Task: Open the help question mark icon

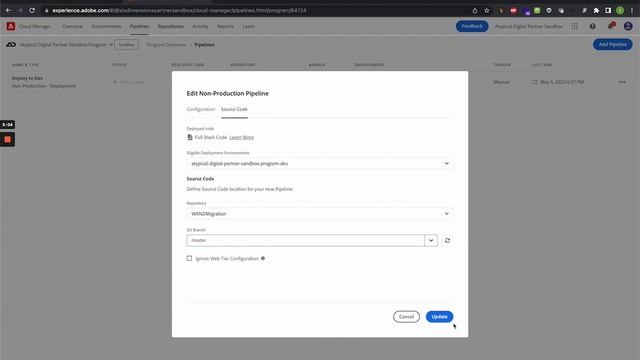Action: [592, 26]
